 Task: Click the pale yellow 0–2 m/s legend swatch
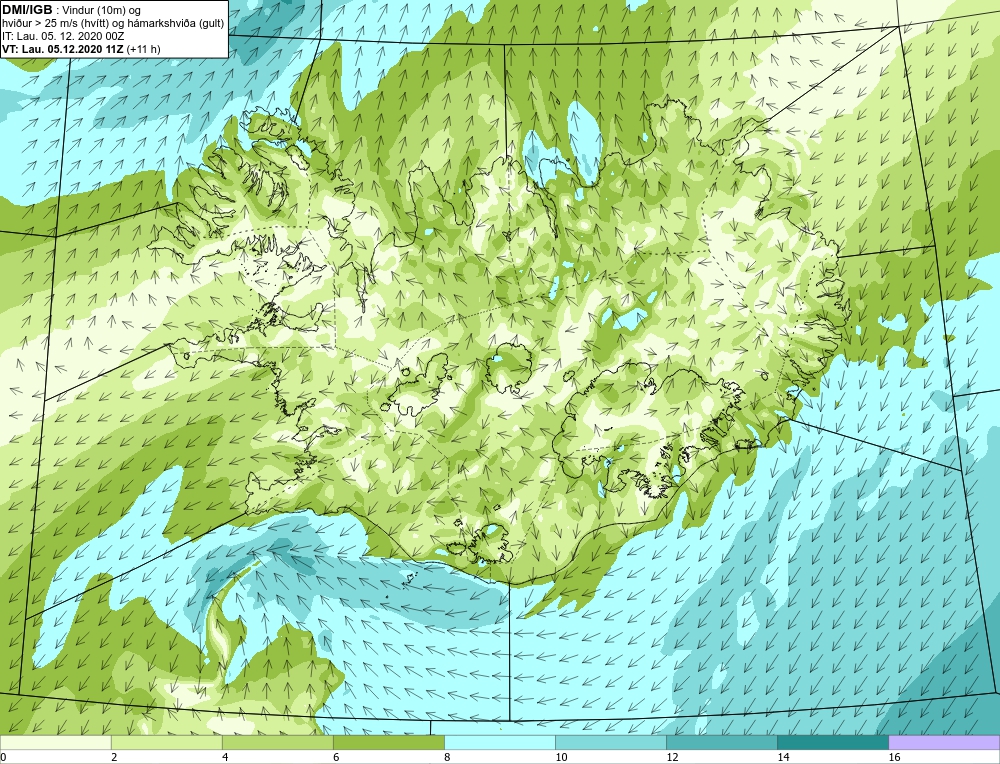click(x=55, y=742)
